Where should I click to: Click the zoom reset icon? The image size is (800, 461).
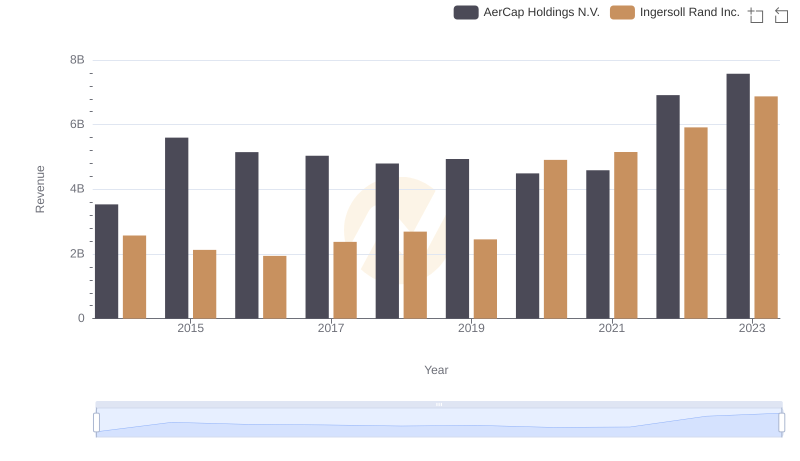click(x=781, y=15)
